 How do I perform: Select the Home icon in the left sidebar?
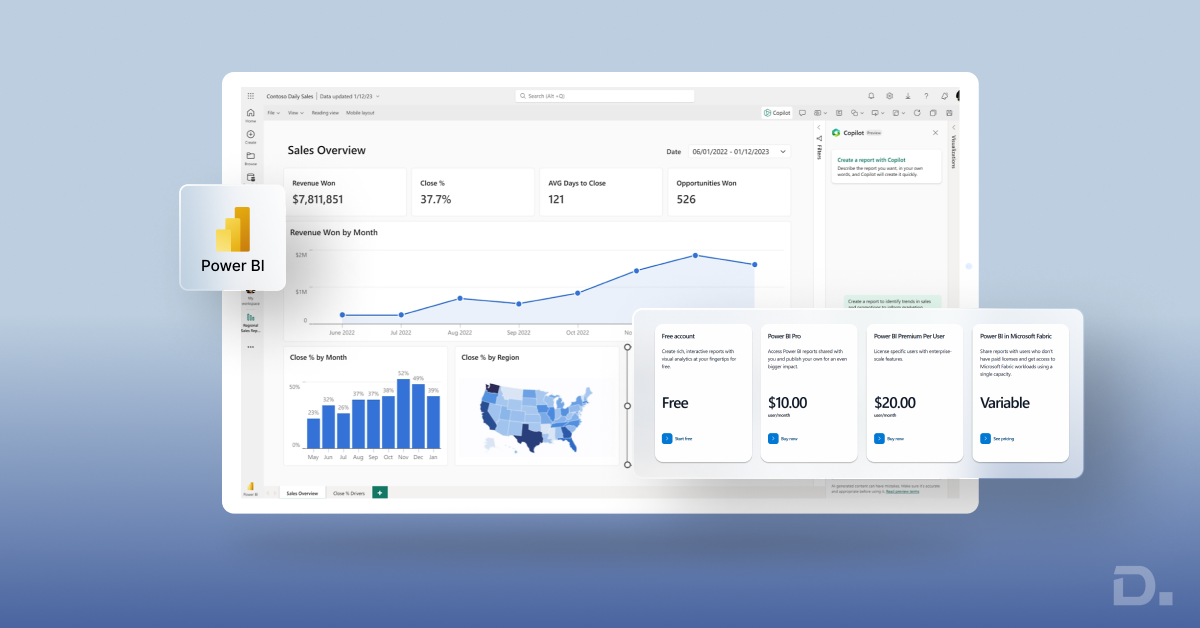(x=249, y=113)
